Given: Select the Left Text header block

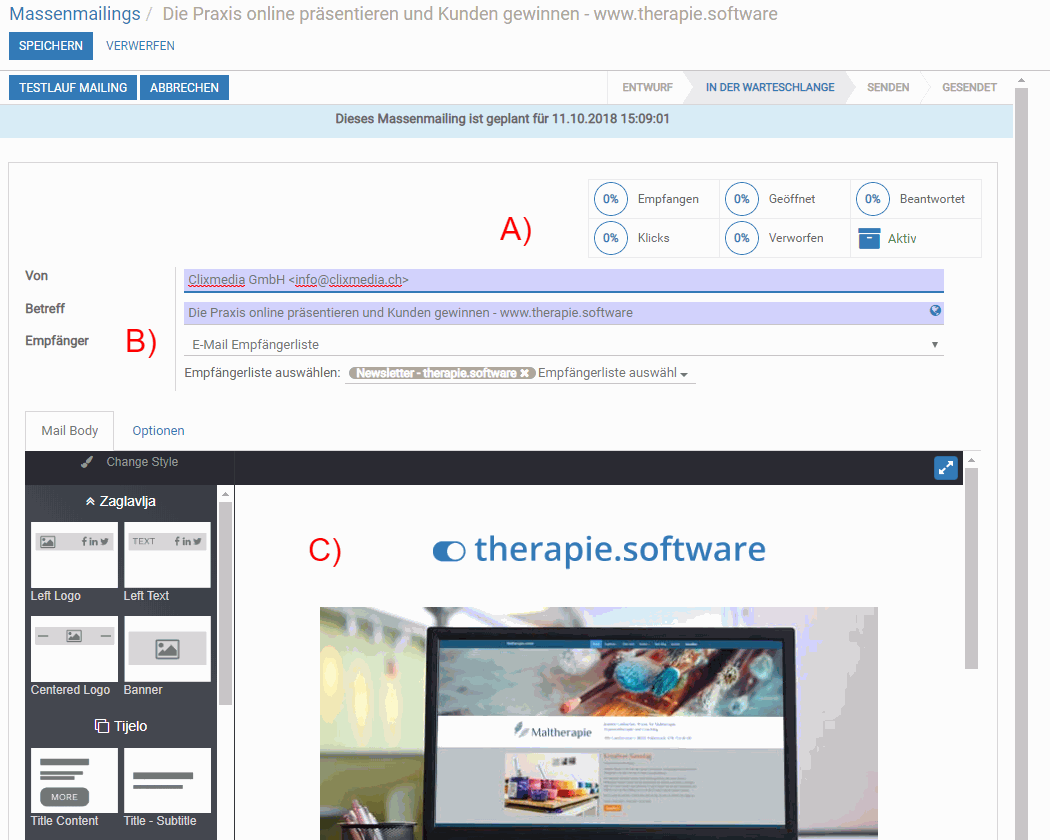Looking at the screenshot, I should [167, 555].
